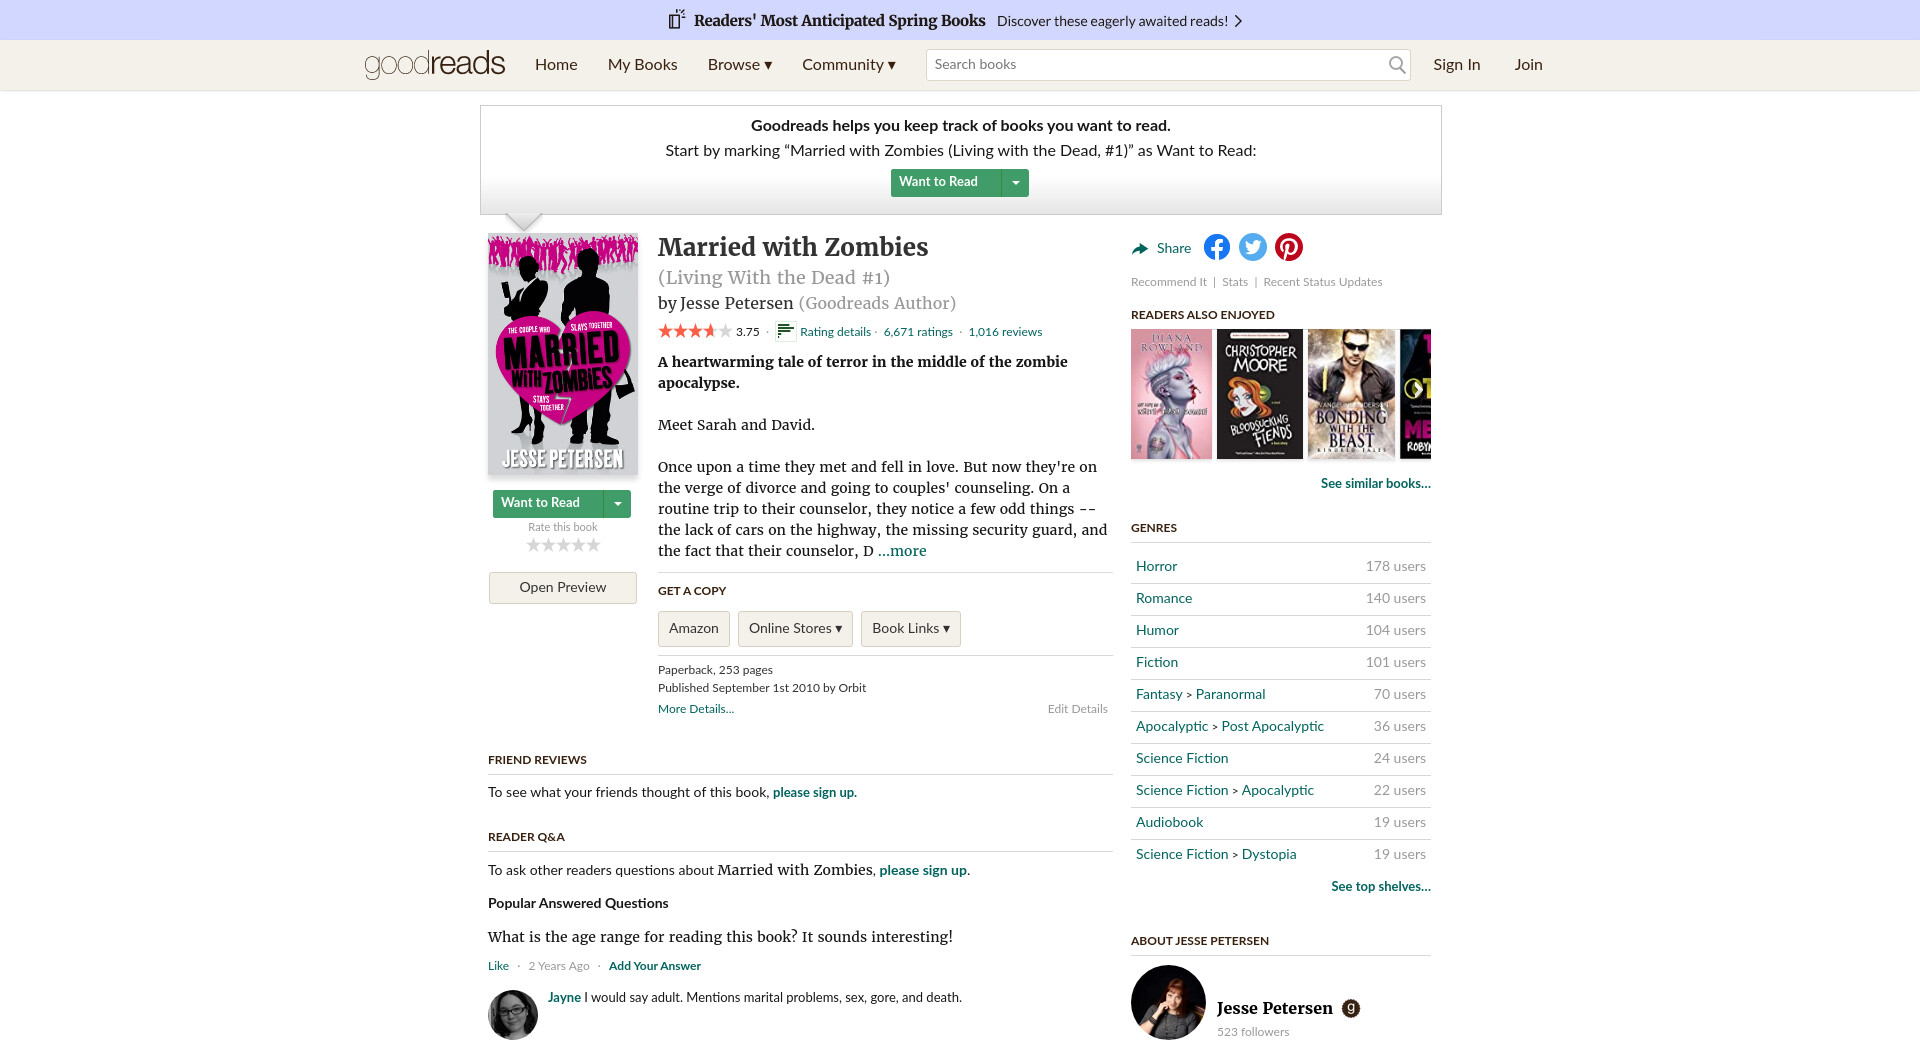Click the Amazon button
The width and height of the screenshot is (1920, 1040).
click(x=694, y=629)
